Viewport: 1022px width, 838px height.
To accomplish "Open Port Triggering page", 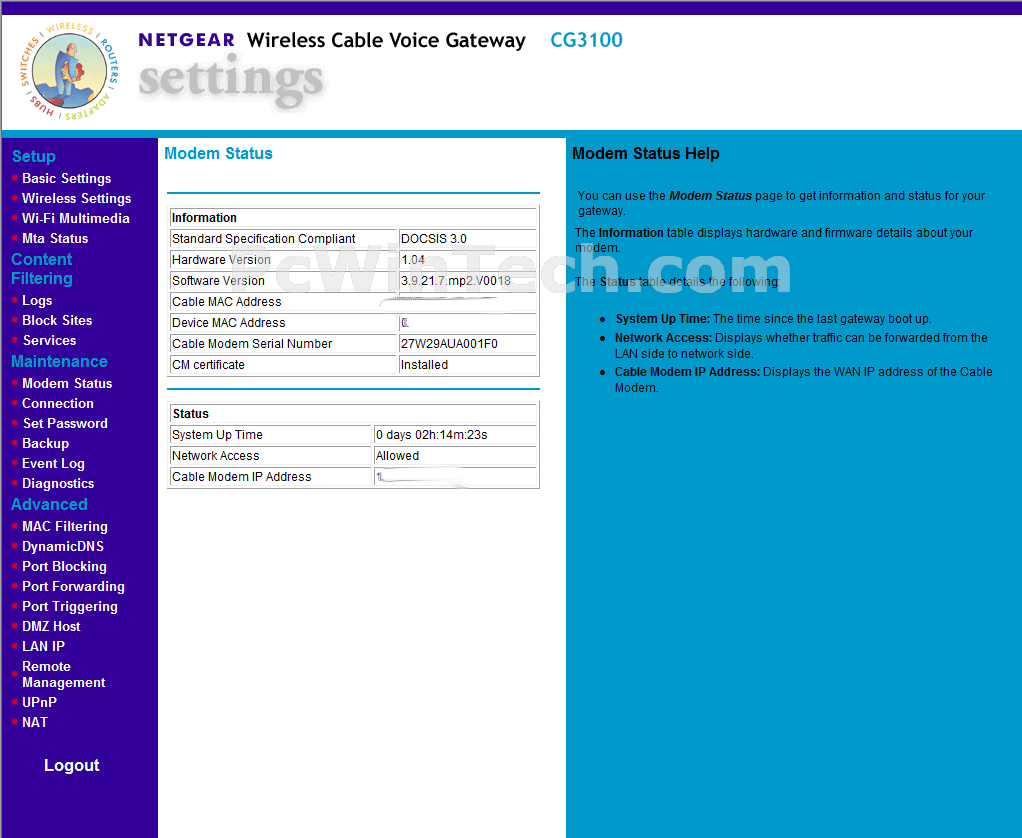I will pyautogui.click(x=70, y=607).
